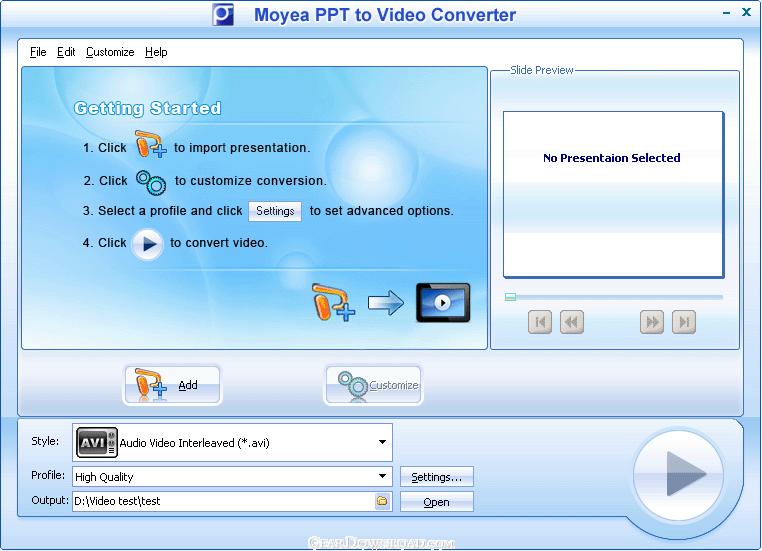Image resolution: width=762 pixels, height=551 pixels.
Task: Click the video player output icon
Action: pos(443,303)
